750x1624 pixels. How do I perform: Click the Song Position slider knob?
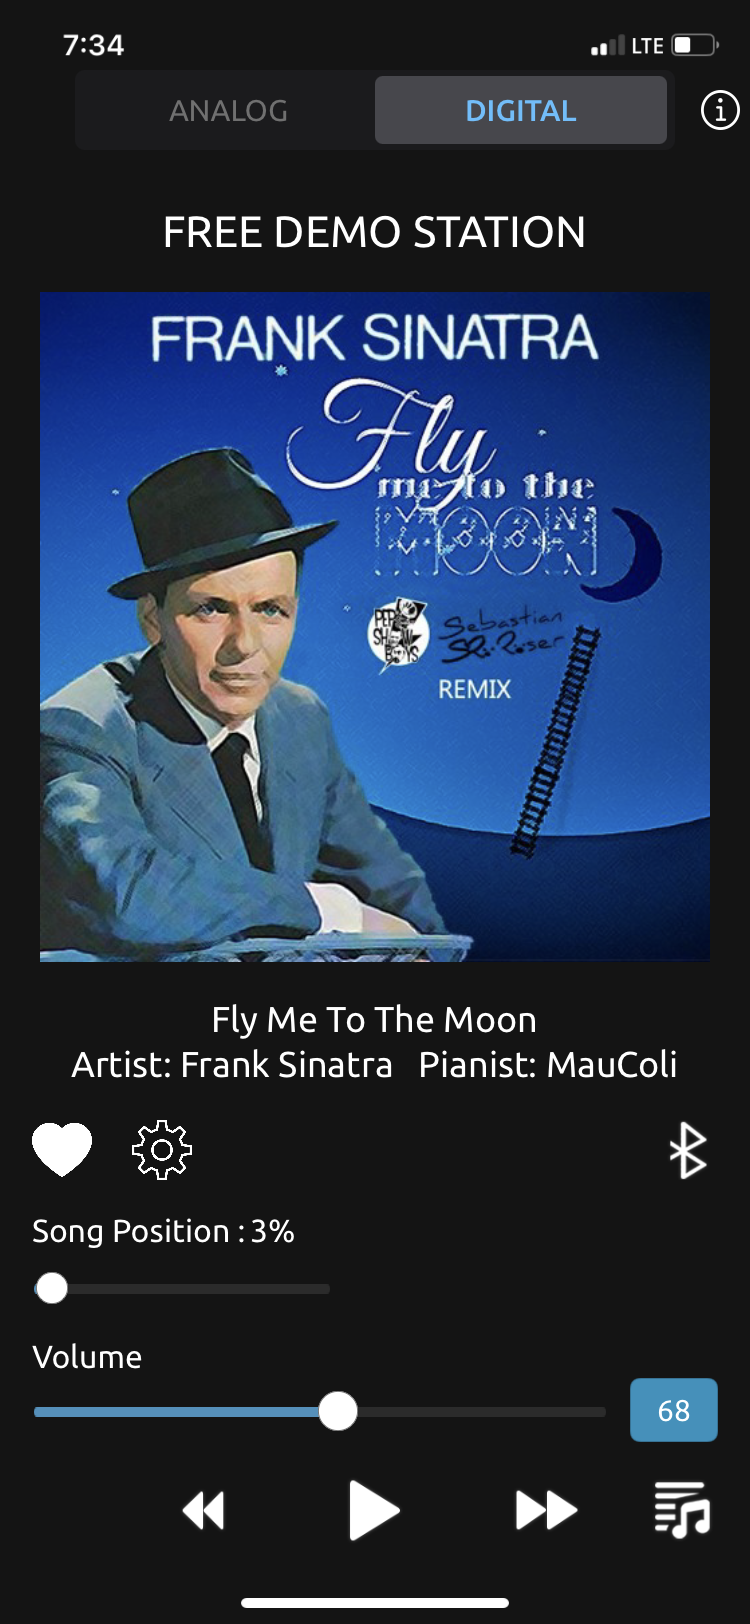pos(51,1288)
